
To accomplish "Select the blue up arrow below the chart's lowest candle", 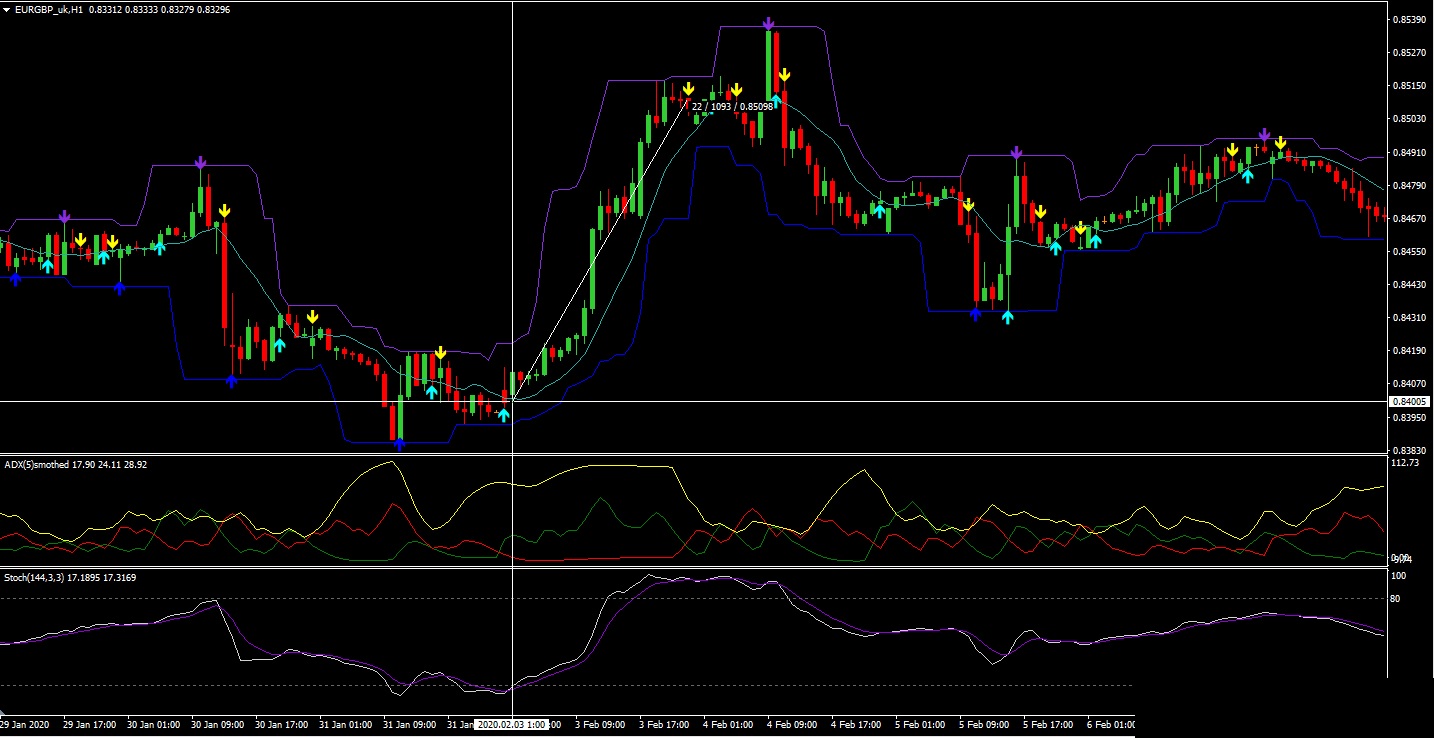I will pyautogui.click(x=399, y=445).
